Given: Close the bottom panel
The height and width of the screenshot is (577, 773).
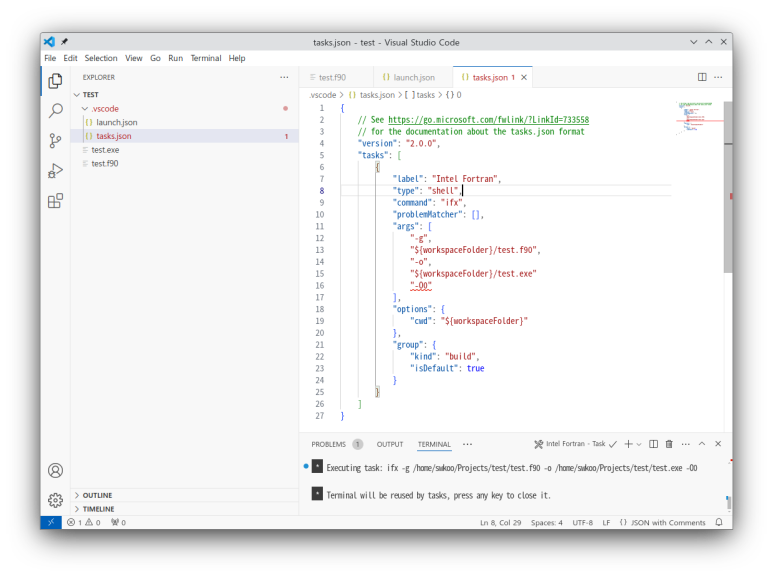Looking at the screenshot, I should (718, 444).
